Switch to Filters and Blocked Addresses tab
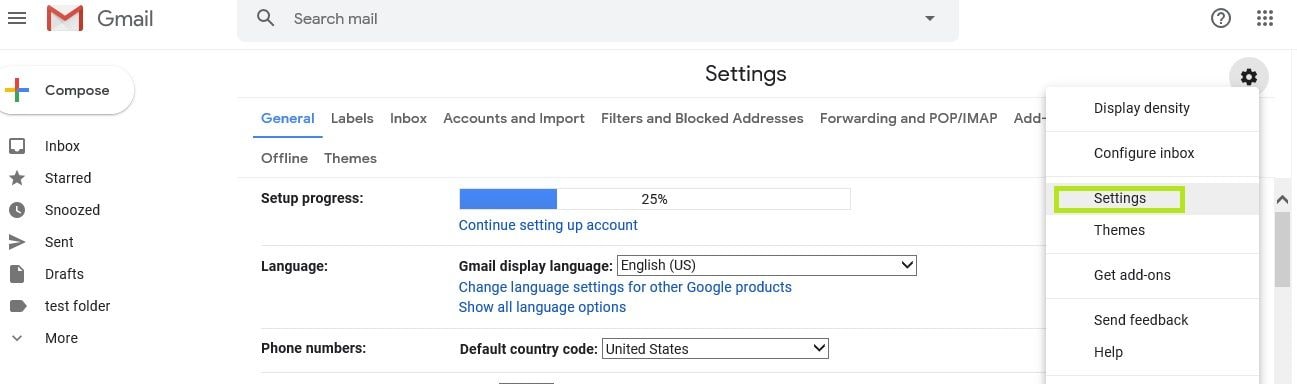 pyautogui.click(x=702, y=118)
